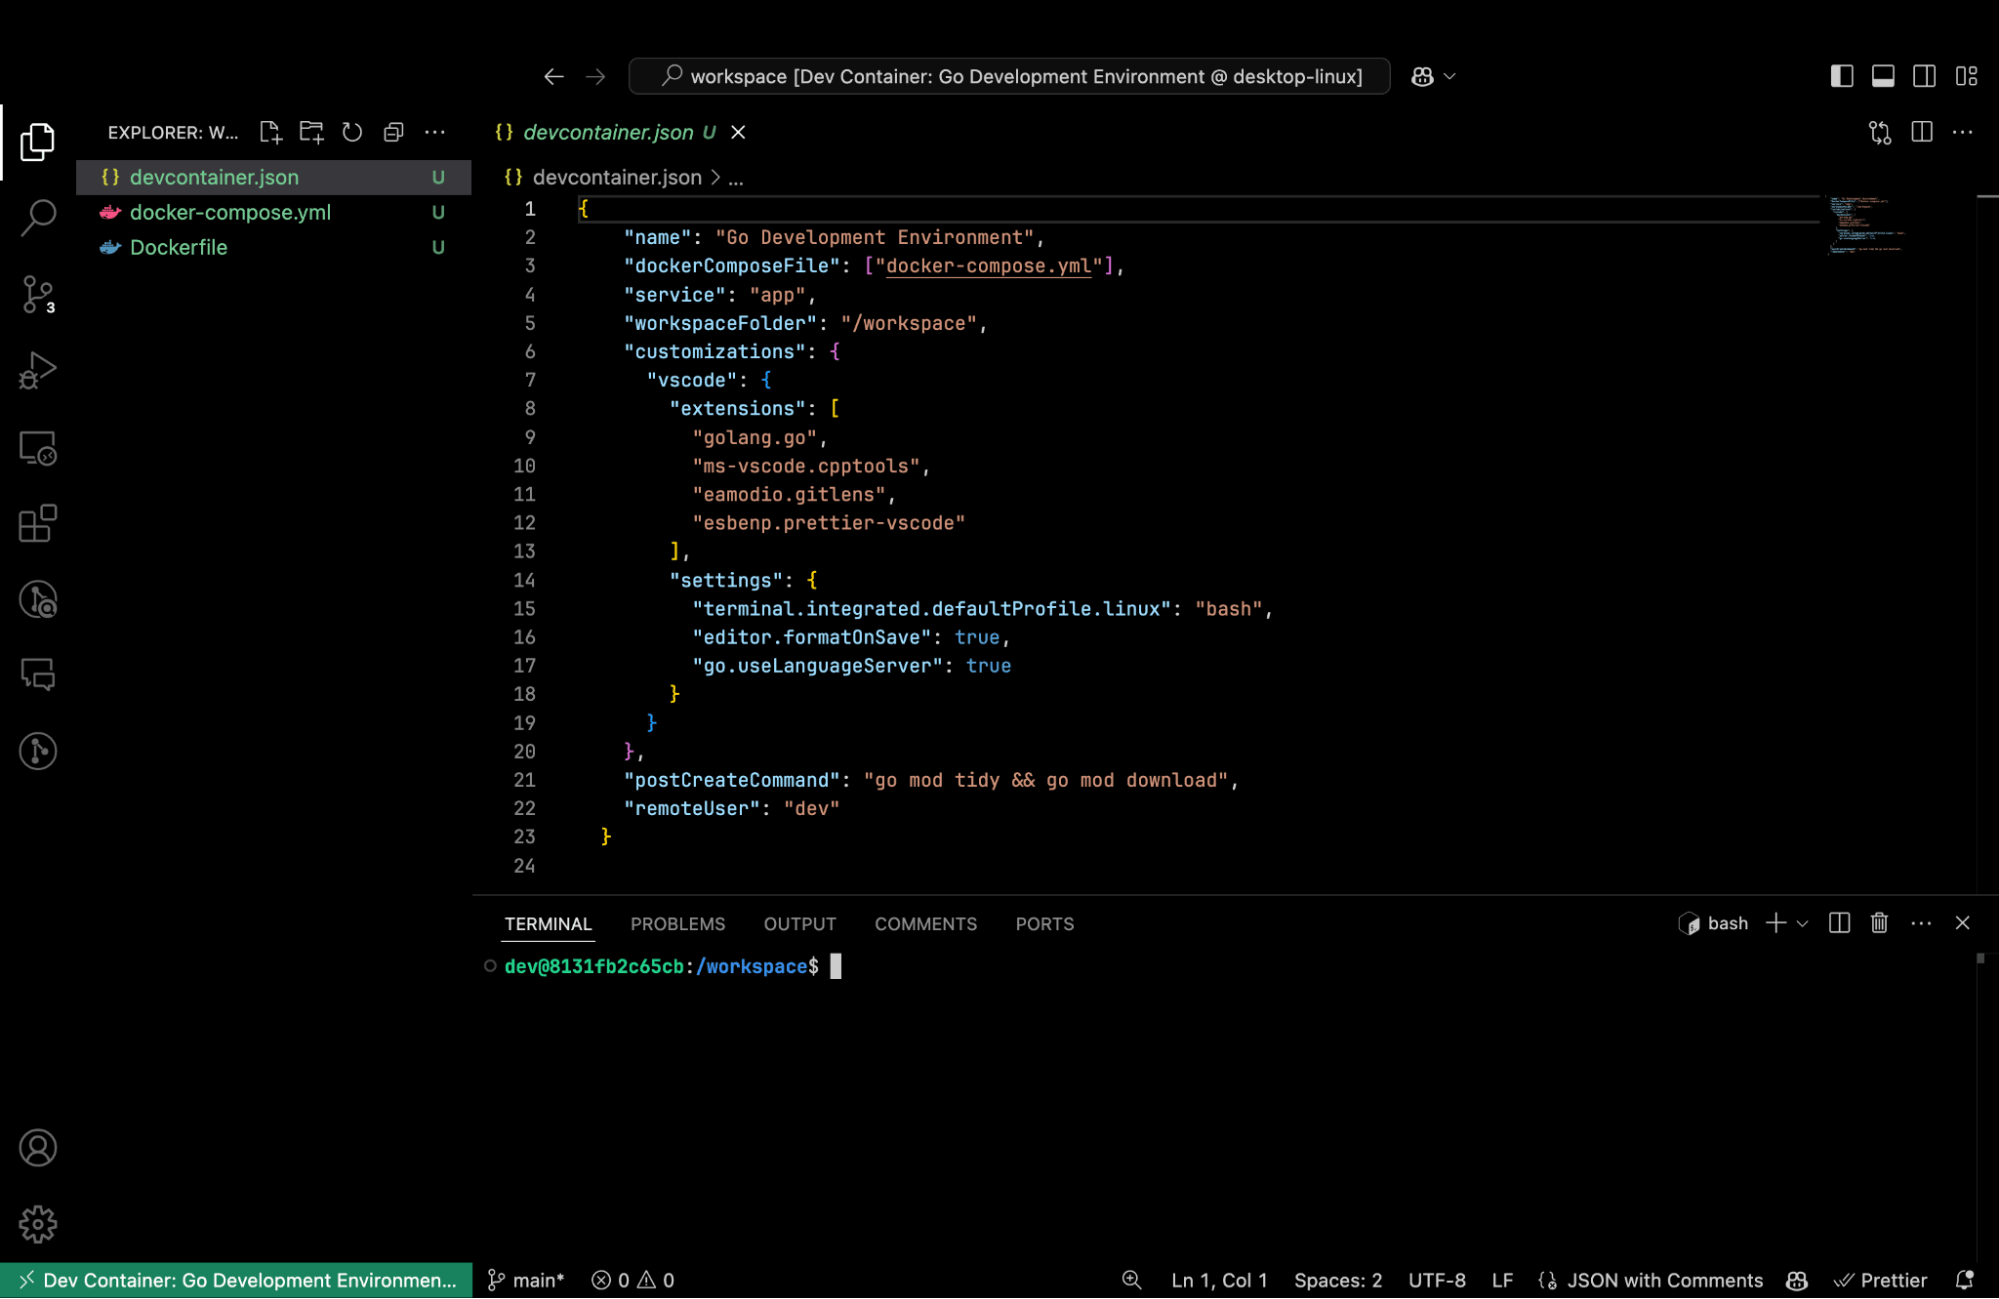Click Ln 1, Col 1 cursor position
Screen dimensions: 1999x1299
1219,1281
